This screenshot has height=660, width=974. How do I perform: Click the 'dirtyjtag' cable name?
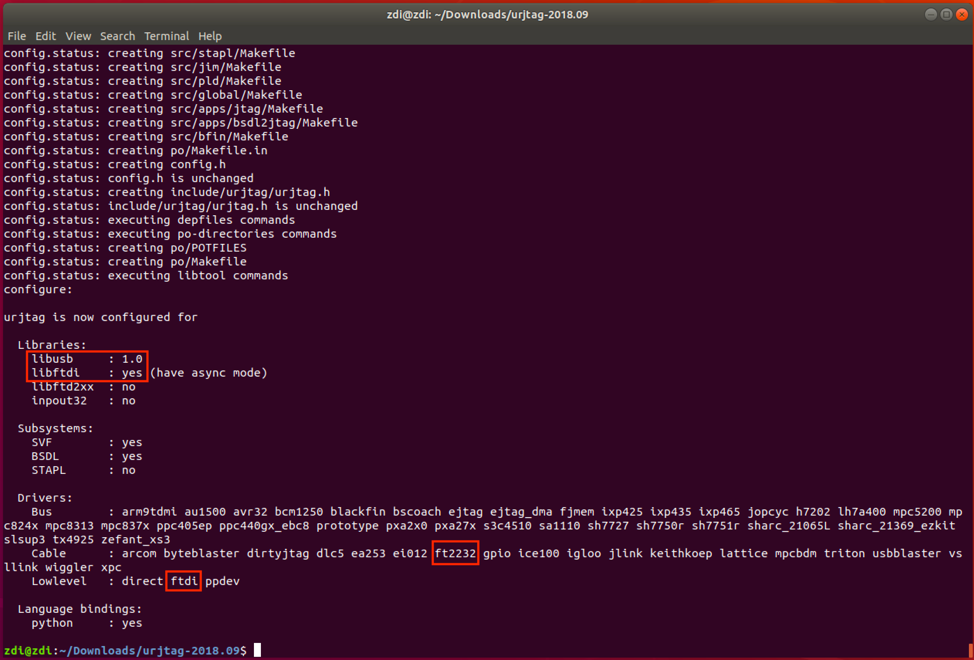(x=278, y=553)
